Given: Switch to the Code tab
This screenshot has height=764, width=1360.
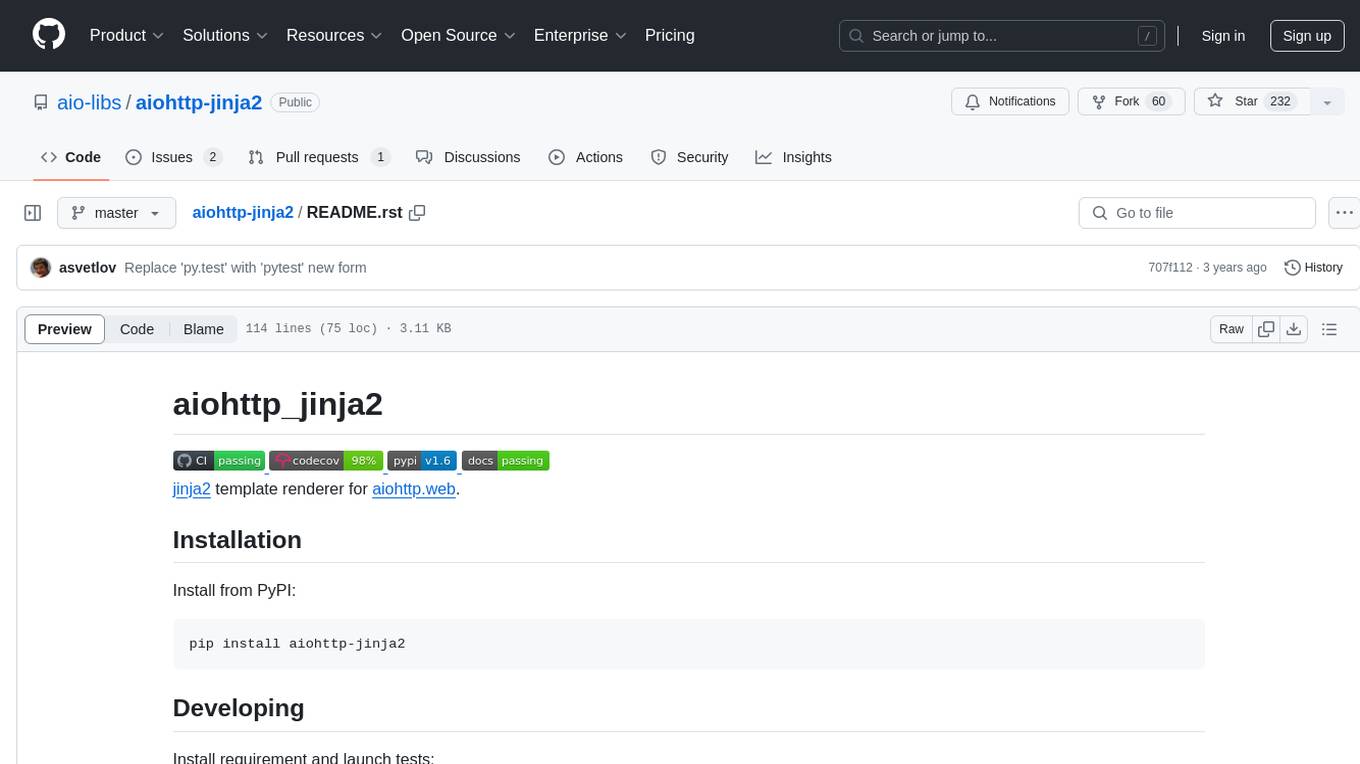Looking at the screenshot, I should [x=71, y=157].
